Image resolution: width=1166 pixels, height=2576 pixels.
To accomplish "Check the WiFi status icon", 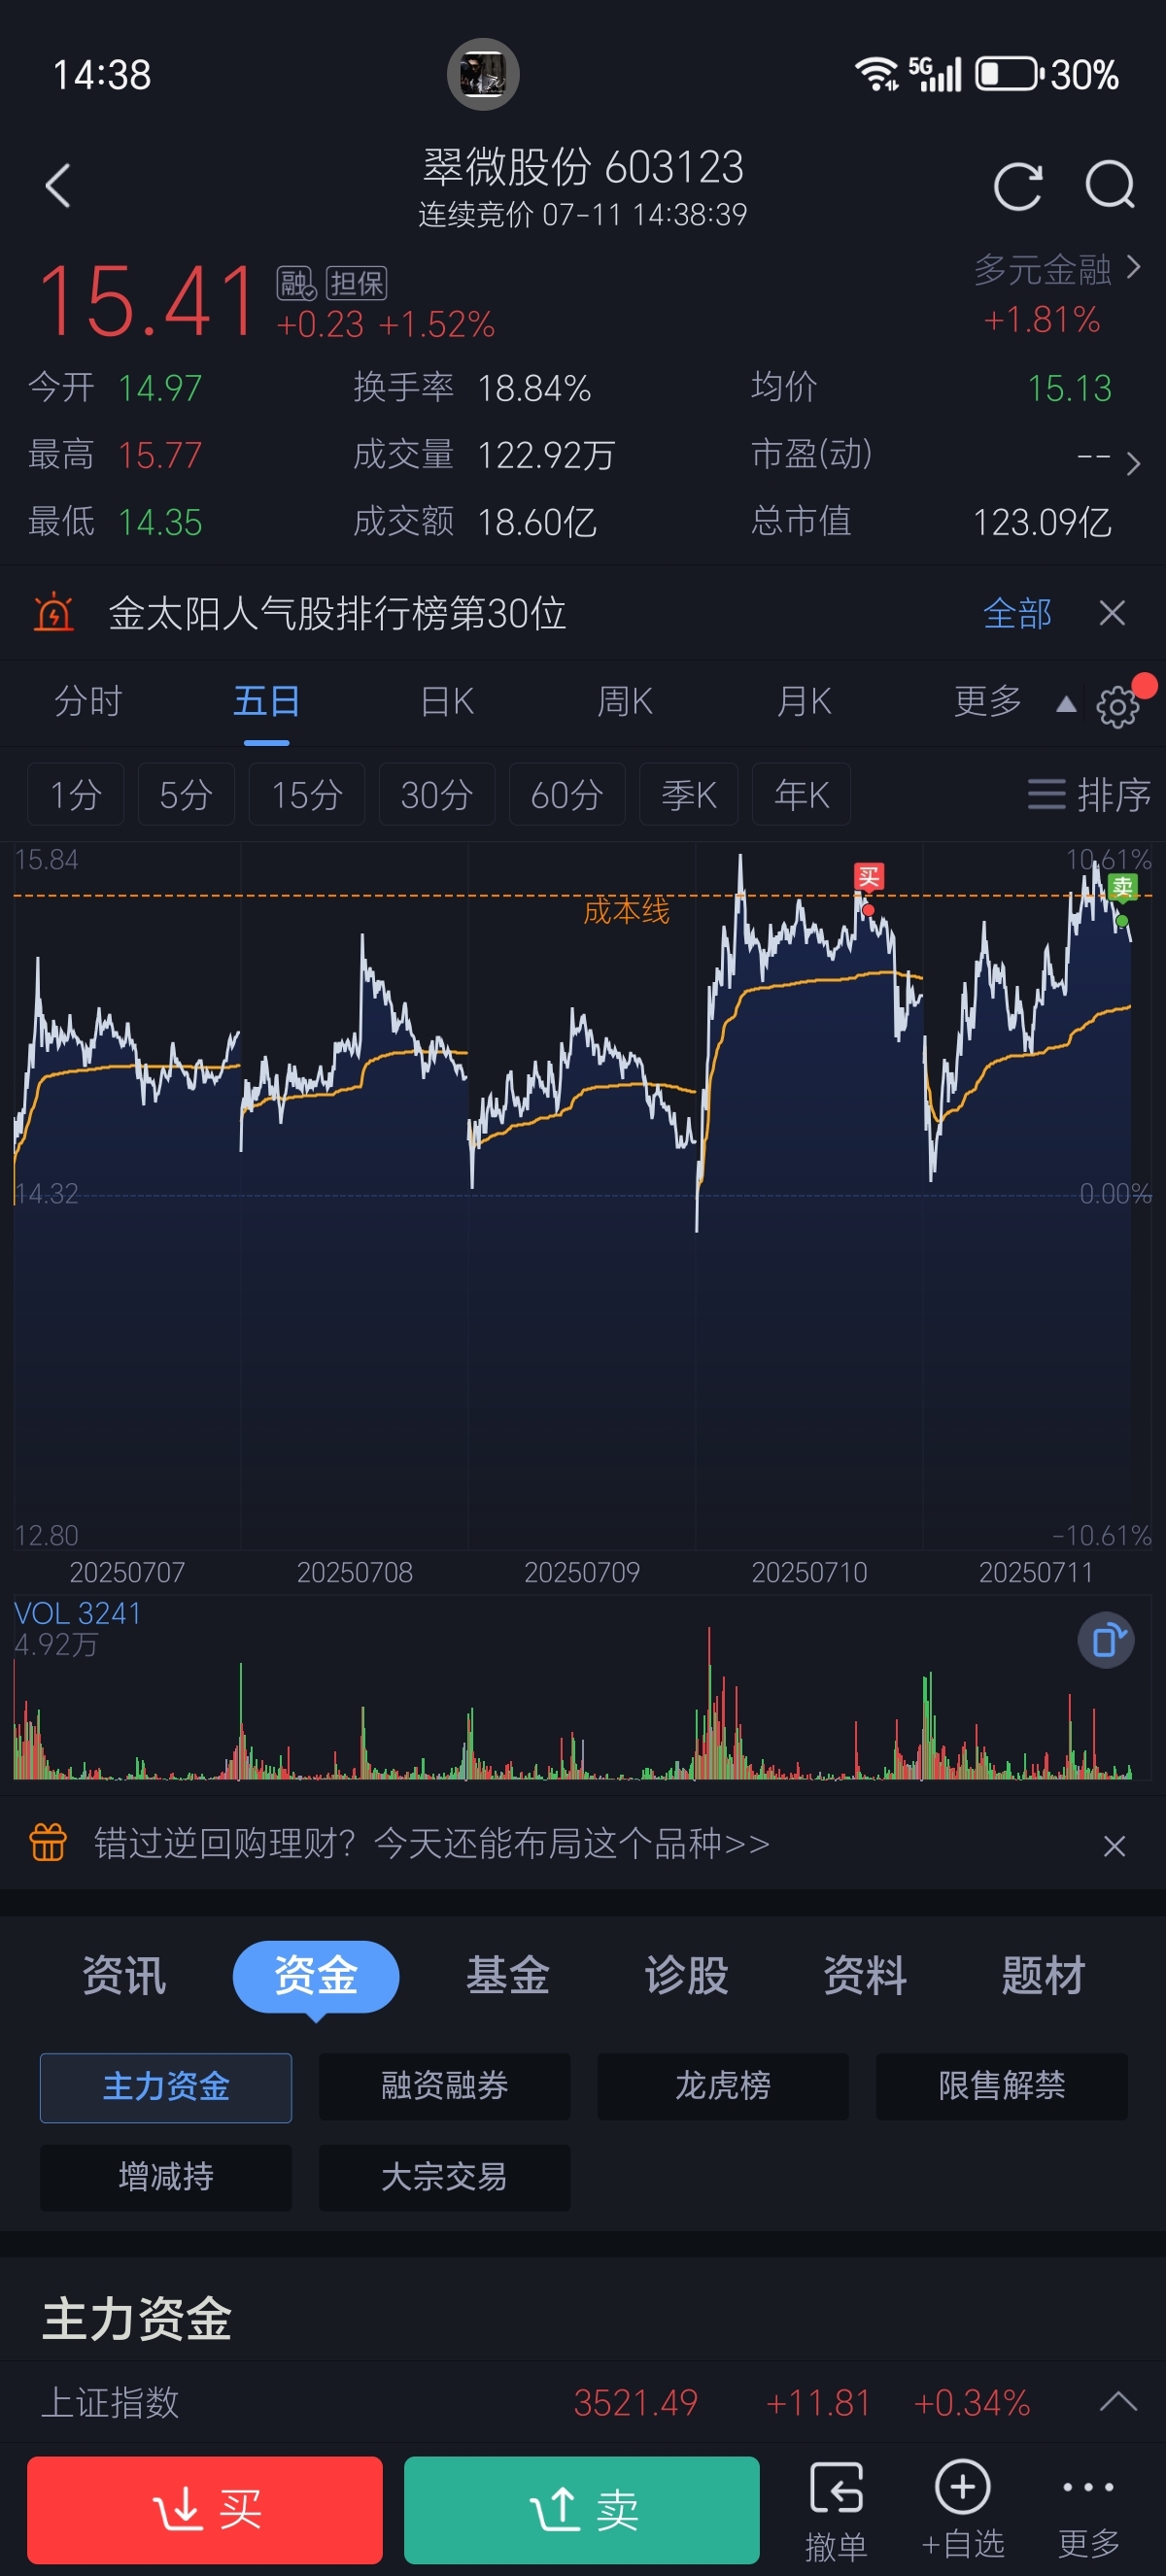I will point(877,74).
